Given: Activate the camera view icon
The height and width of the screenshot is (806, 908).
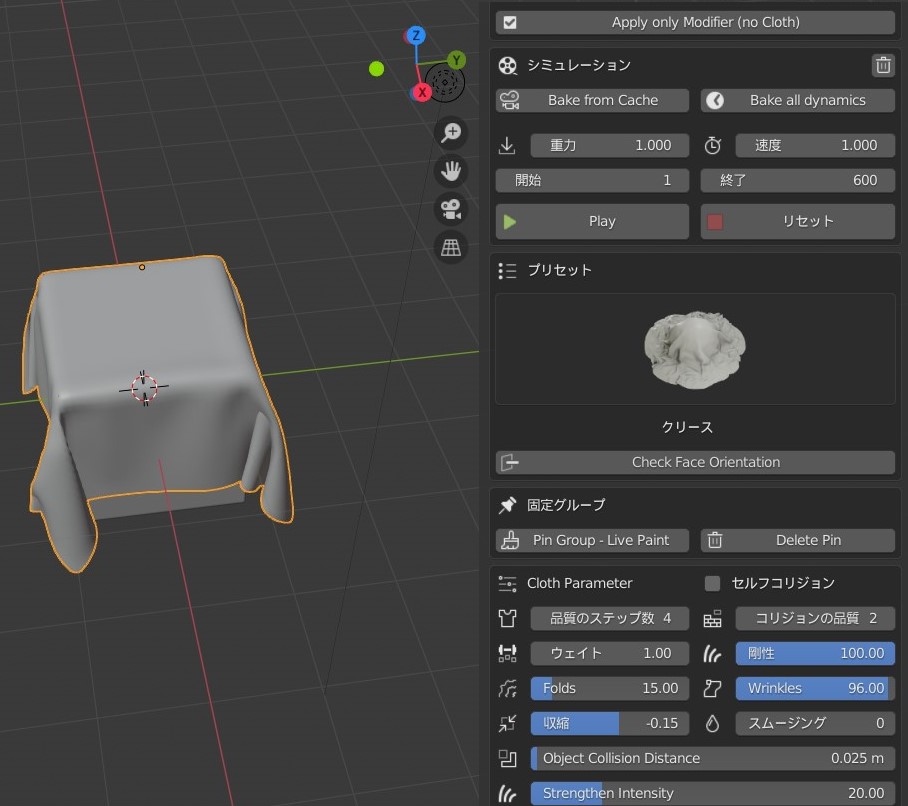Looking at the screenshot, I should pyautogui.click(x=451, y=209).
